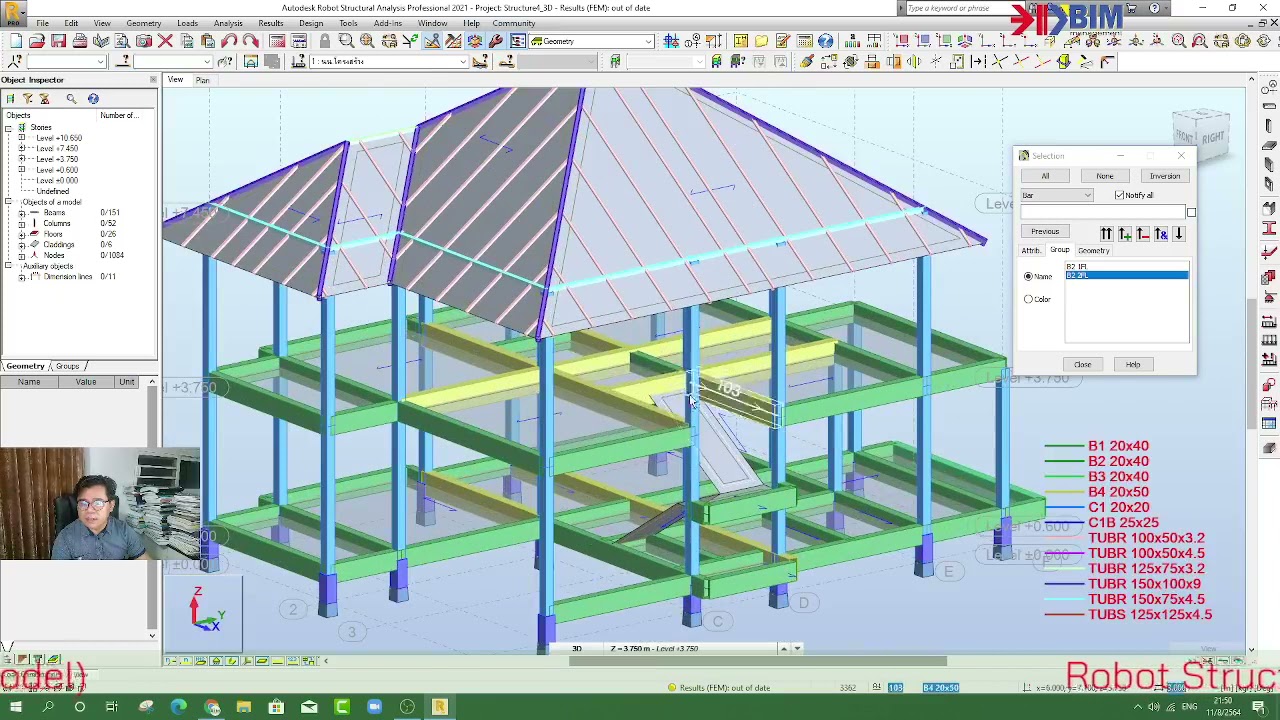Click the Previous button
Viewport: 1280px width, 720px height.
1045,231
